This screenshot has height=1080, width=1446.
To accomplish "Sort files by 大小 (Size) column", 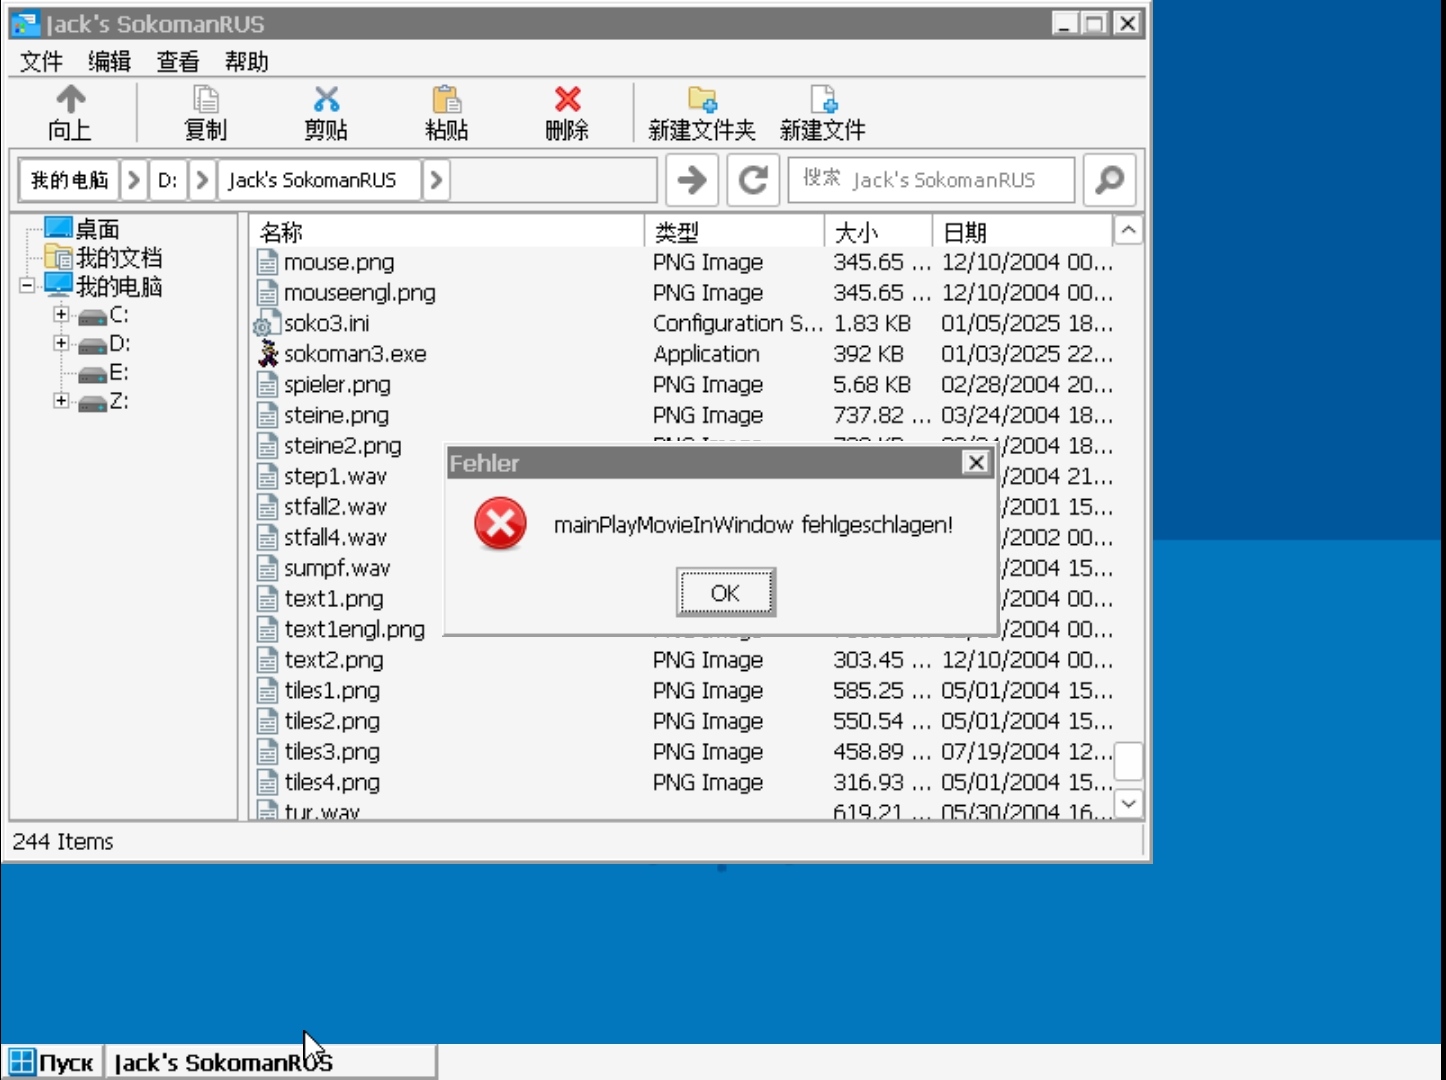I will pyautogui.click(x=878, y=232).
